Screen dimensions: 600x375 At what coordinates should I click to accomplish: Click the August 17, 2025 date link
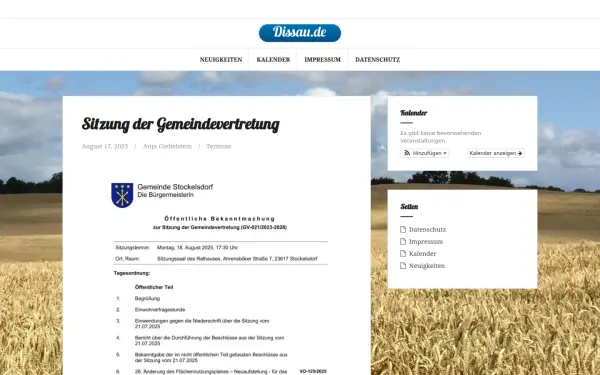click(x=105, y=146)
